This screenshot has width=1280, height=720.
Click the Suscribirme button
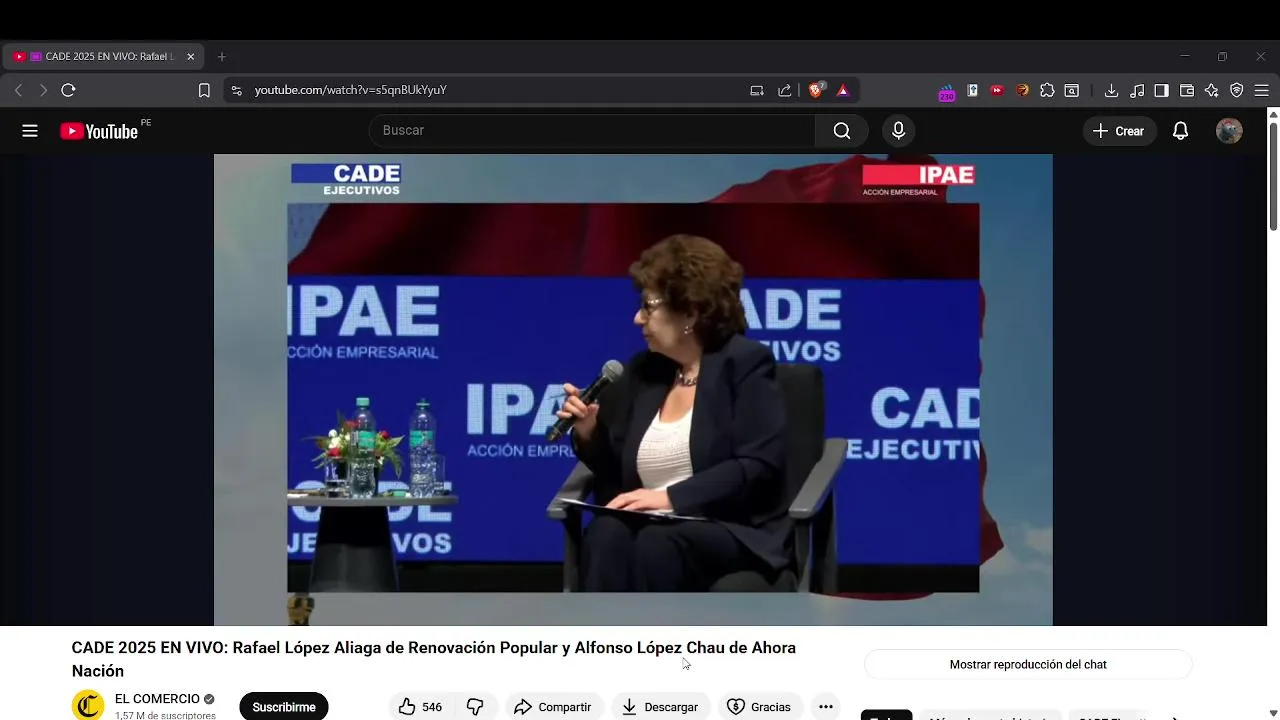pyautogui.click(x=284, y=707)
